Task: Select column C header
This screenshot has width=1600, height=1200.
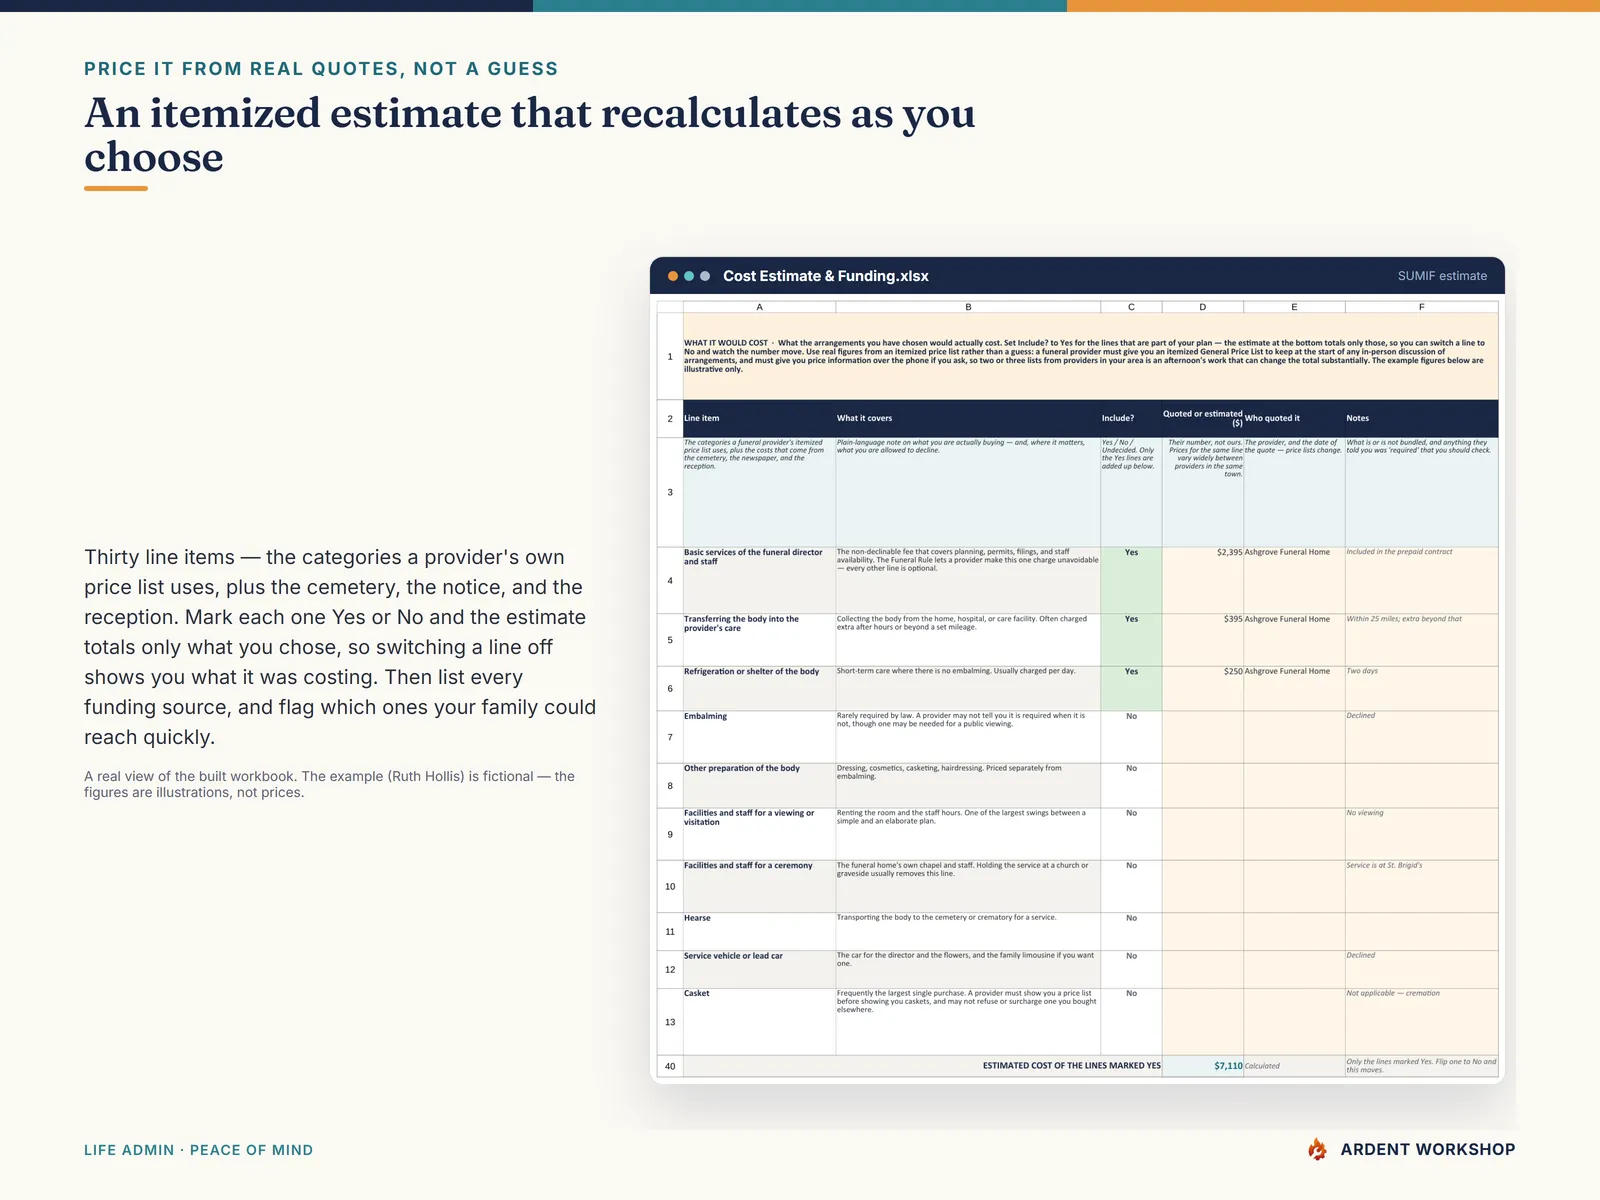Action: (1131, 307)
